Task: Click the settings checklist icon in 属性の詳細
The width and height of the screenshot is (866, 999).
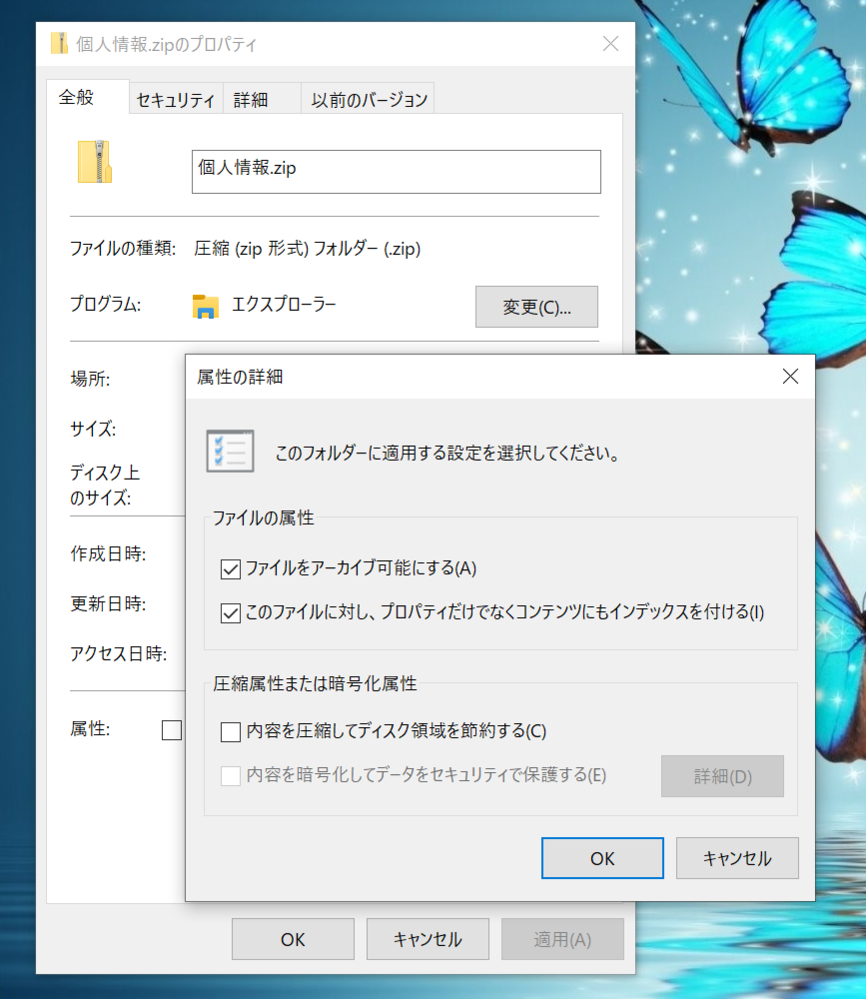Action: (x=229, y=451)
